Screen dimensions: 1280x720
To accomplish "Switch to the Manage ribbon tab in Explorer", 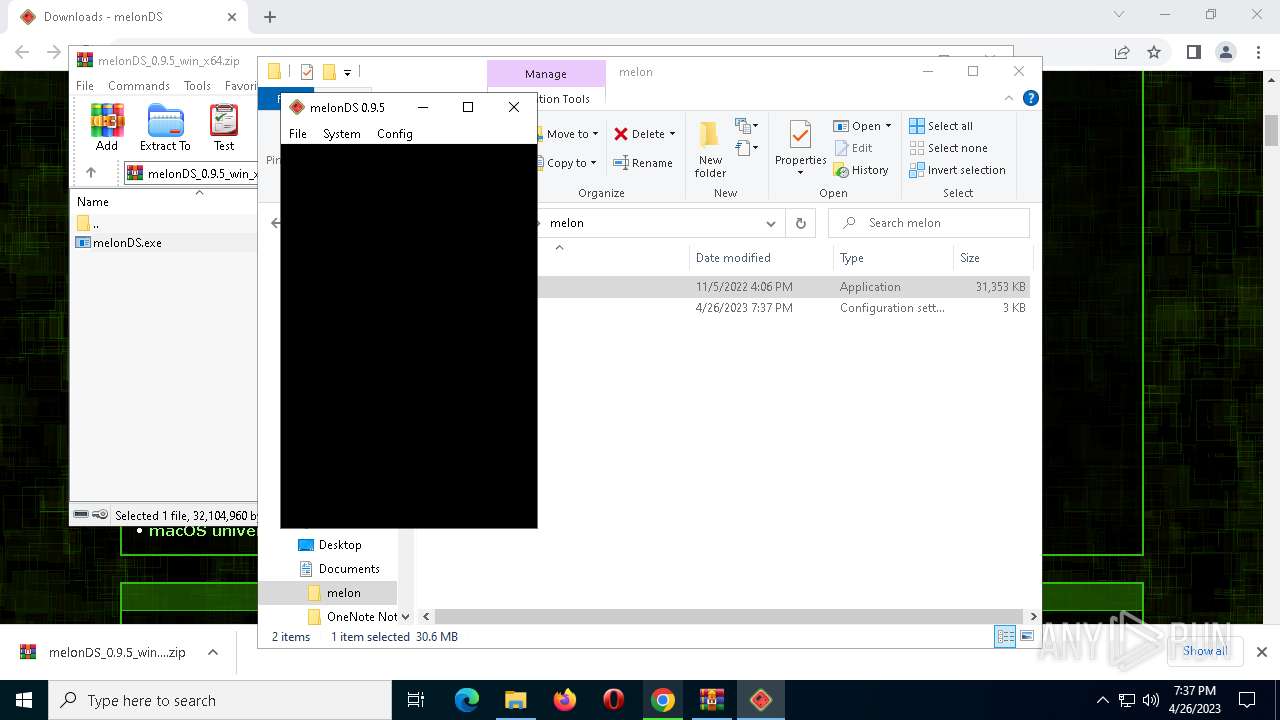I will pyautogui.click(x=546, y=74).
